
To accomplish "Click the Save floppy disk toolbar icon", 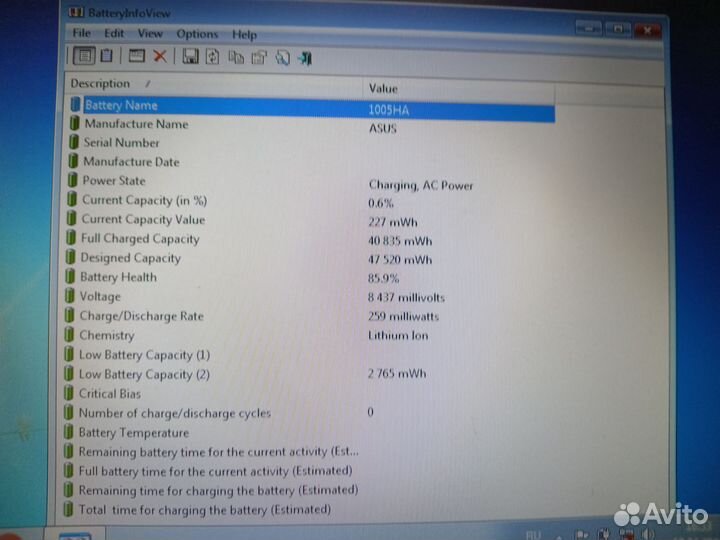I will [190, 56].
